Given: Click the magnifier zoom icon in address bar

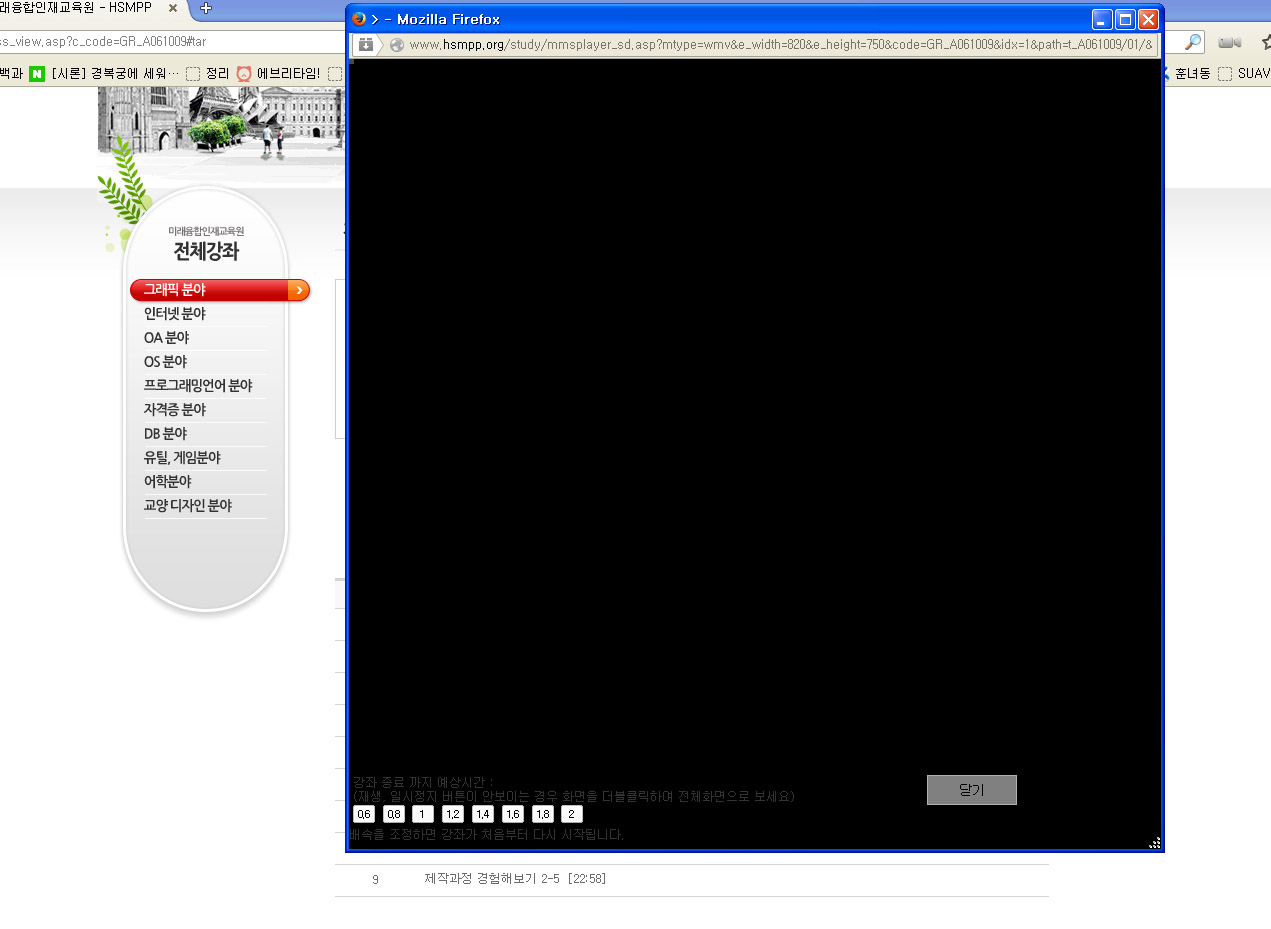Looking at the screenshot, I should pyautogui.click(x=1193, y=42).
